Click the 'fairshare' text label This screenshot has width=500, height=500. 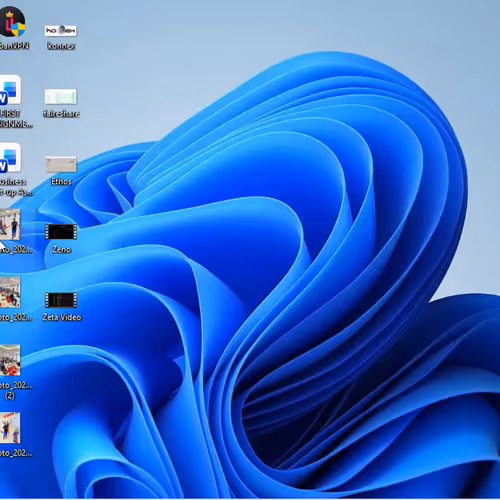pos(61,114)
